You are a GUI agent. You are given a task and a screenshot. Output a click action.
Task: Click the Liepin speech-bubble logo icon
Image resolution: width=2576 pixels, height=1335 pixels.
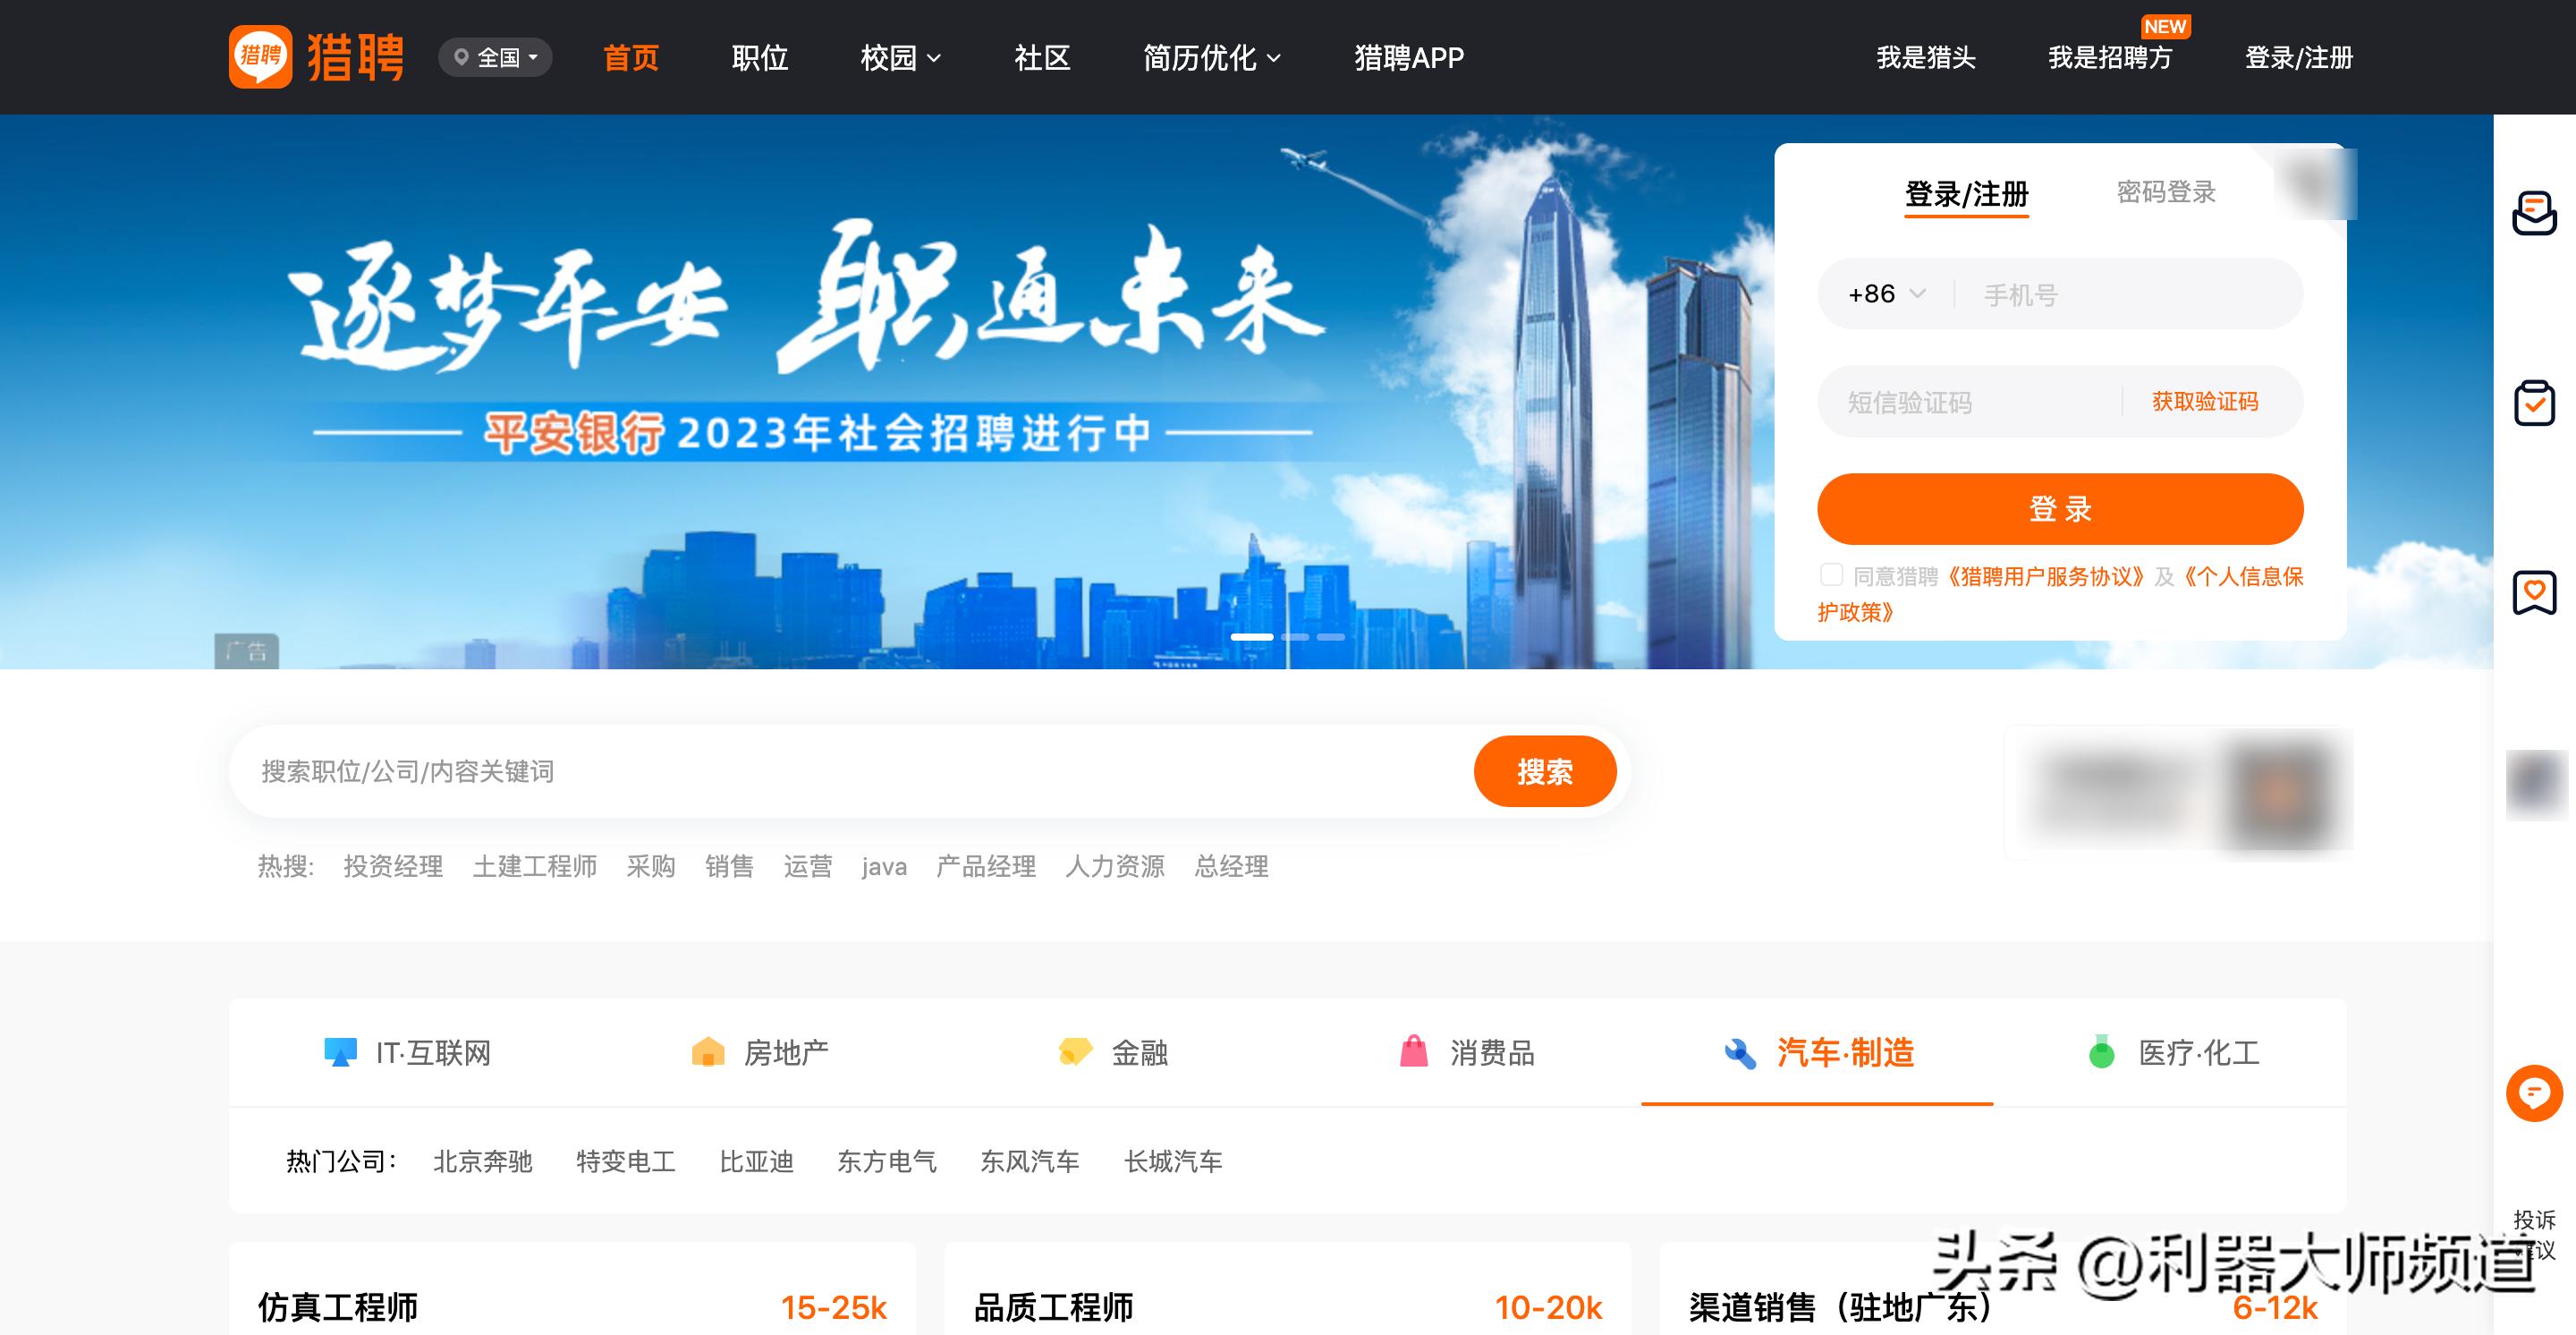tap(259, 57)
